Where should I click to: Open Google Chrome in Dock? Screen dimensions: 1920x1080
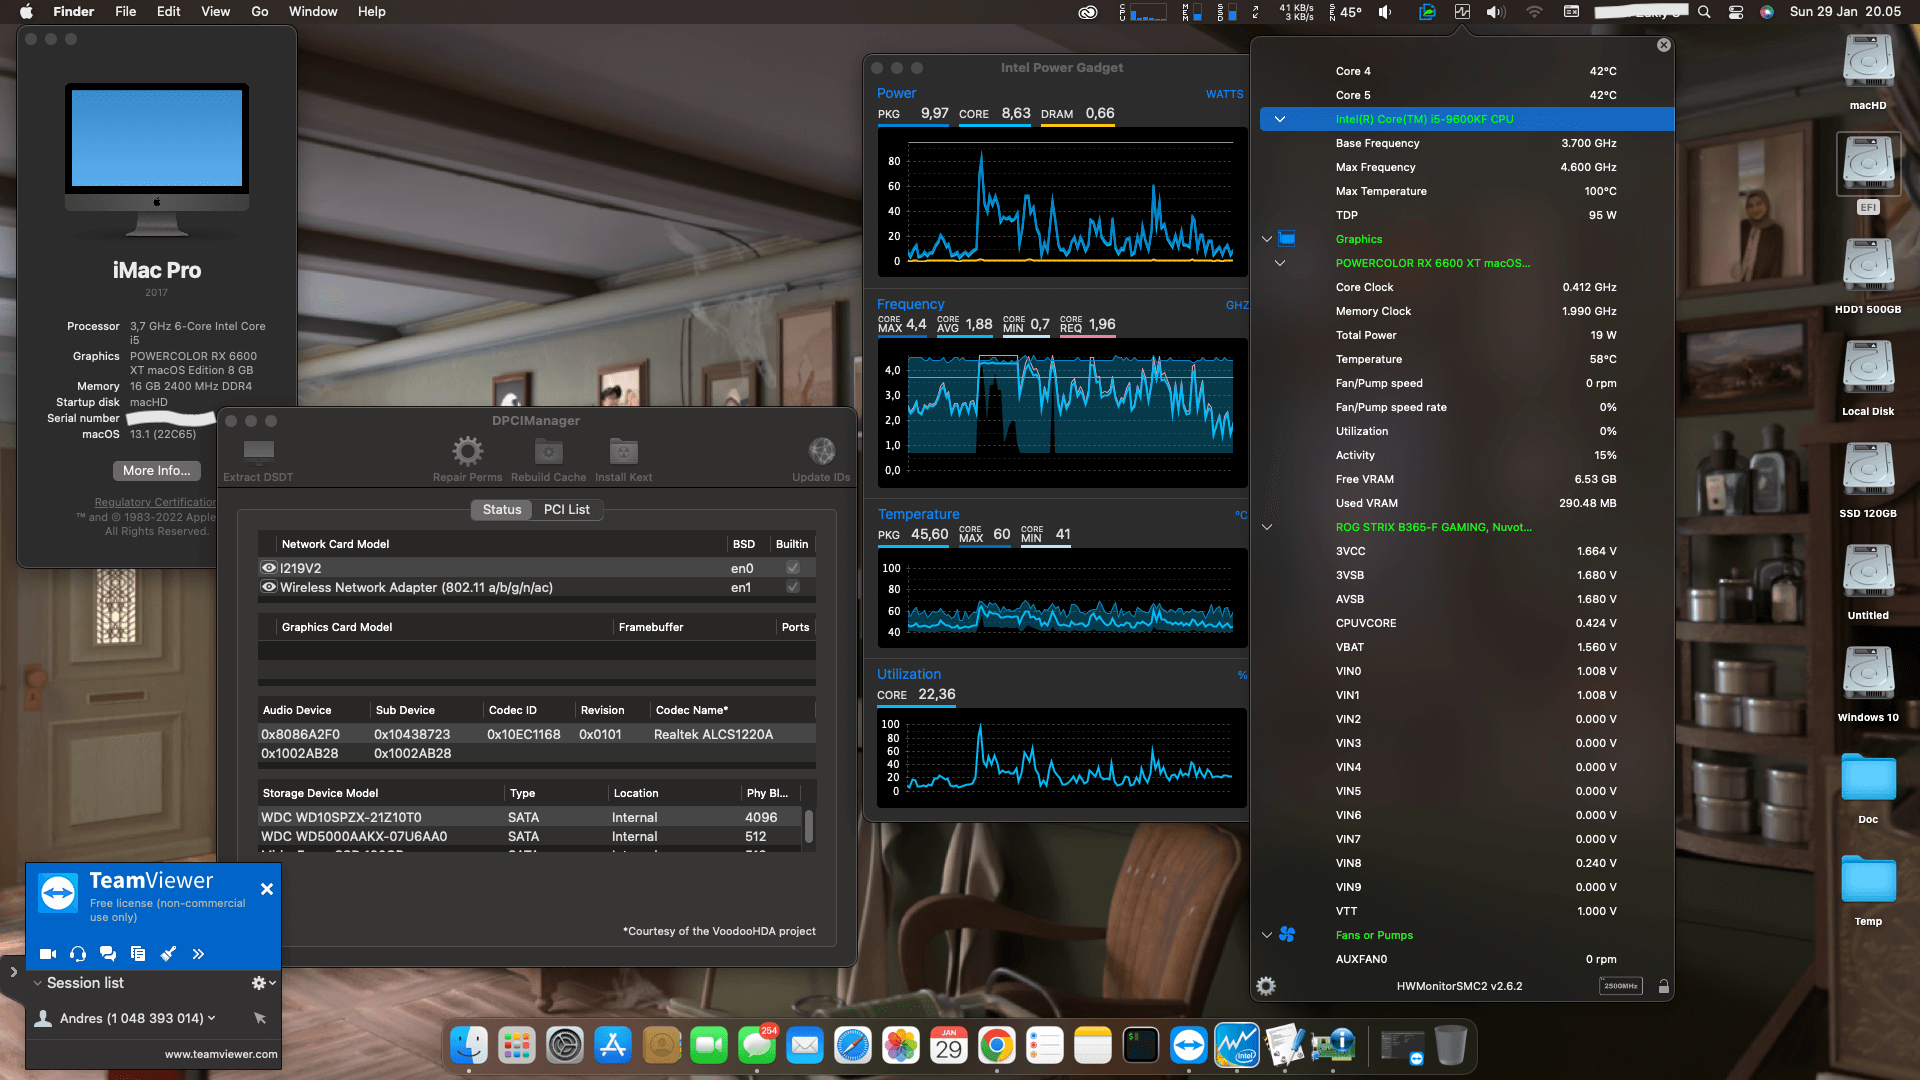tap(997, 1046)
